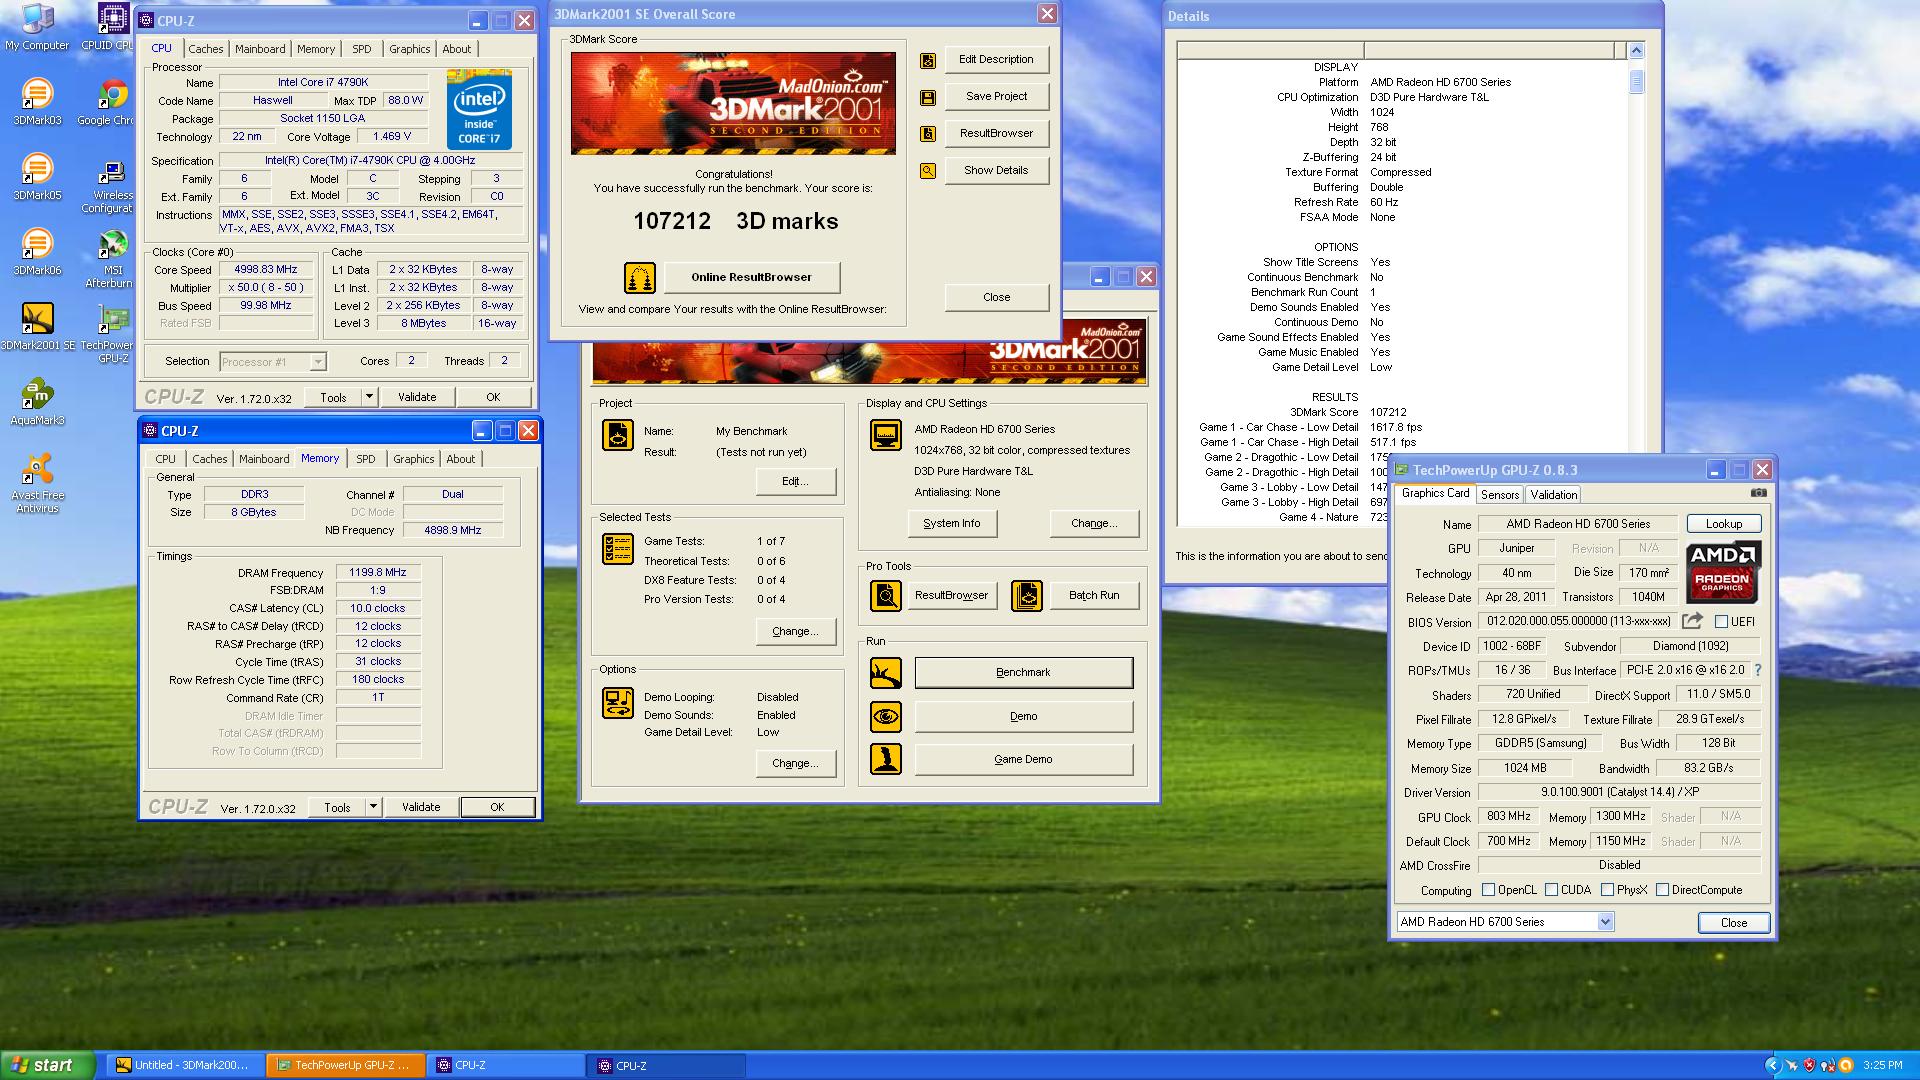
Task: Open the TechPowerUp GPU-Z desktop icon
Action: click(110, 334)
